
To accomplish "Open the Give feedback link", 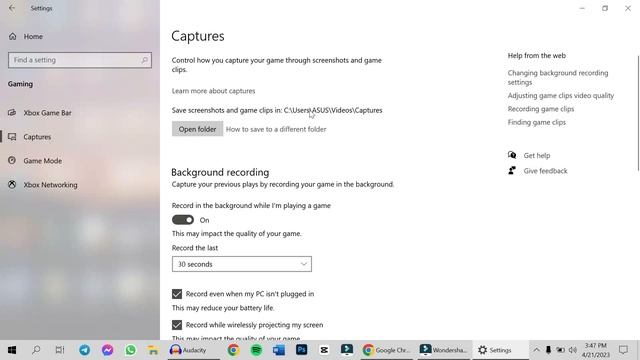I will point(545,171).
